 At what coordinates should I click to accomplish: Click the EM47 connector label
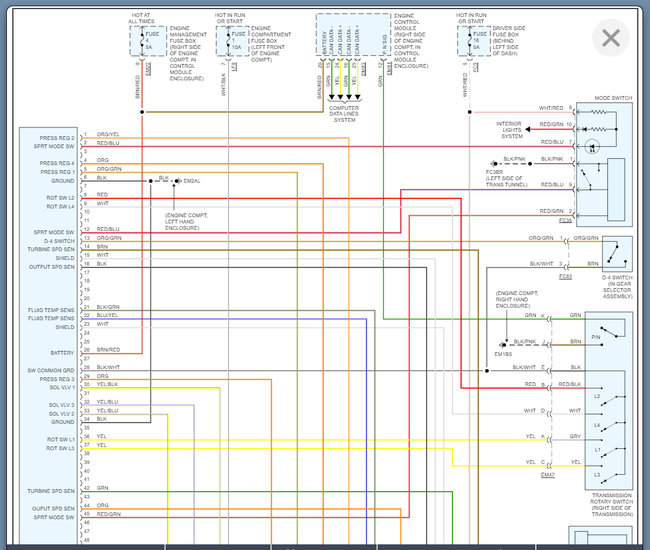(x=548, y=475)
